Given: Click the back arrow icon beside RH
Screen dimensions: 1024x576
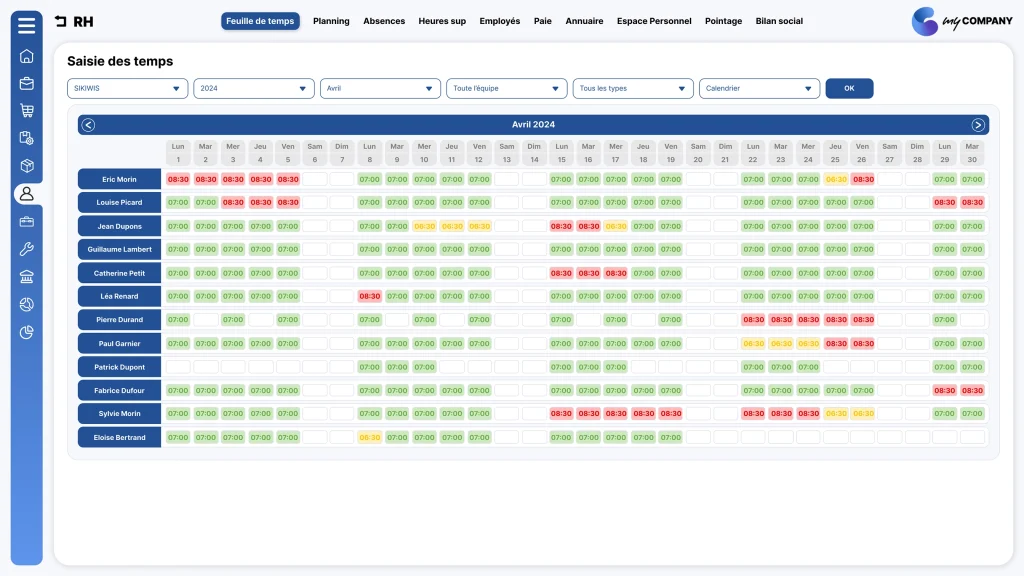Looking at the screenshot, I should 61,21.
